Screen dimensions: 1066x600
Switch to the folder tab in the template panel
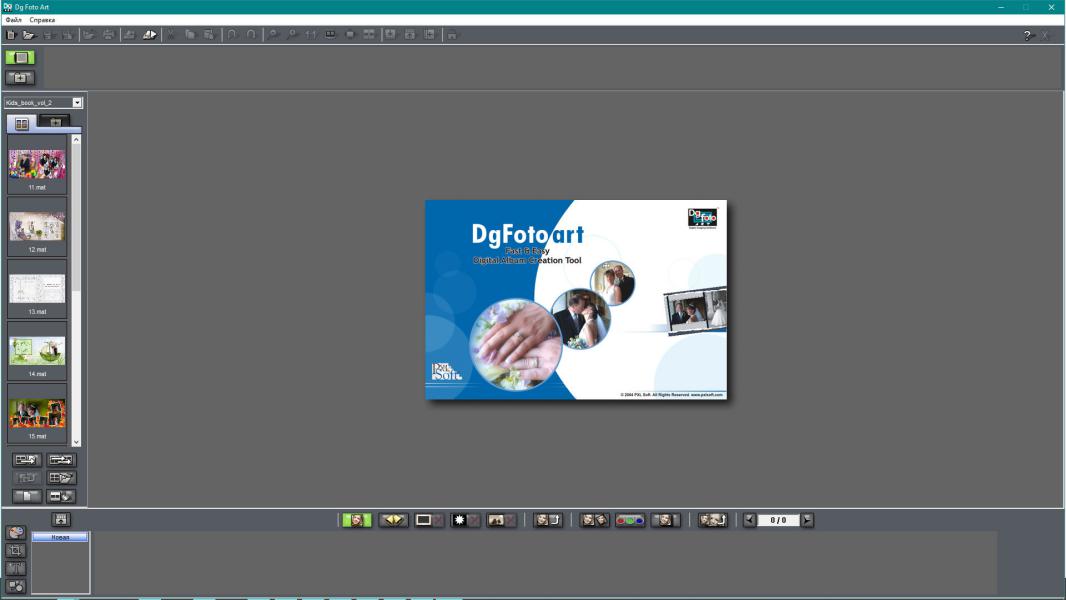coord(54,123)
